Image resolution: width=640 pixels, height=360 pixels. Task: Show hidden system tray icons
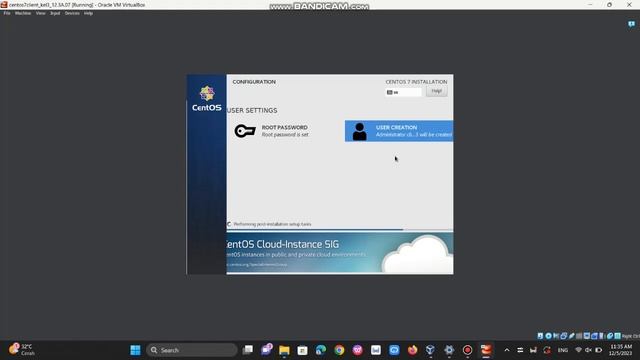pos(507,350)
